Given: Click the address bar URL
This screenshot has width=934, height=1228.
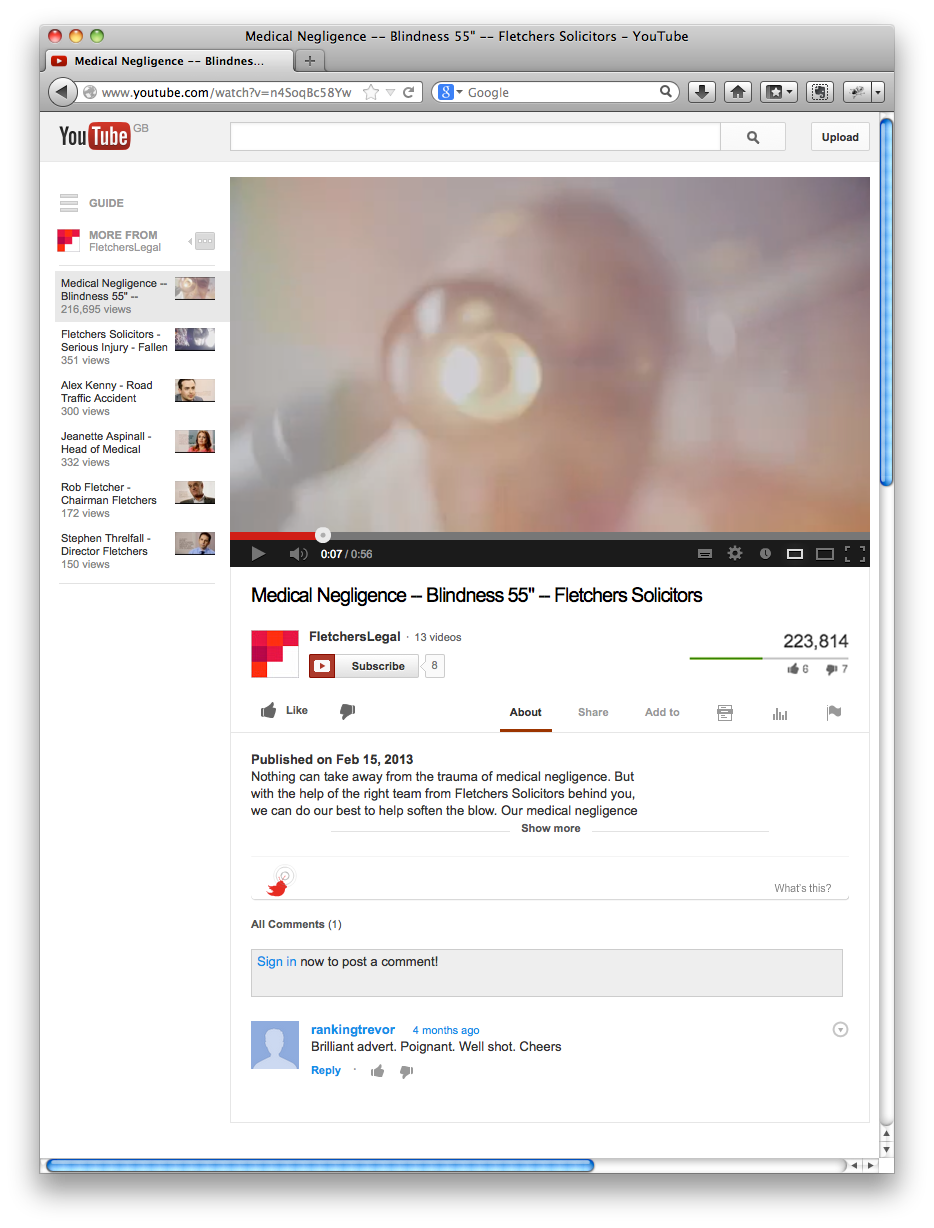Looking at the screenshot, I should [x=227, y=92].
